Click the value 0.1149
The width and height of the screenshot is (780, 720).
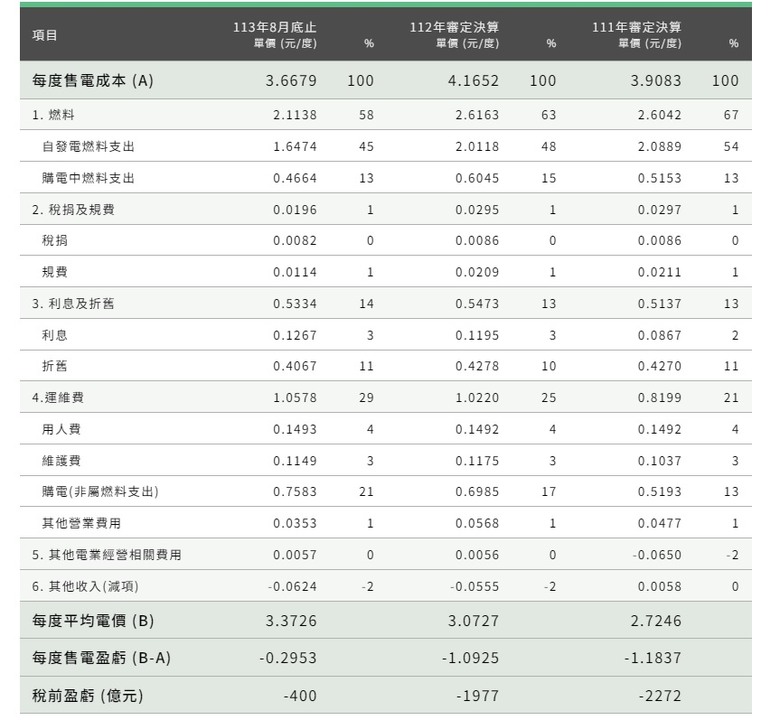tap(294, 461)
